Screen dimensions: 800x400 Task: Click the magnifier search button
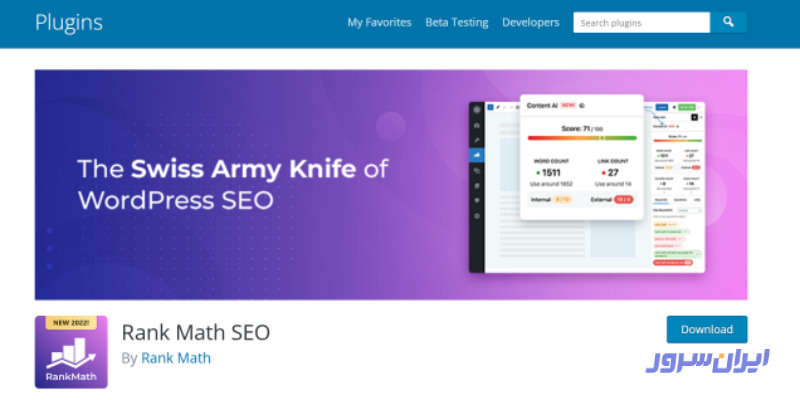coord(728,22)
